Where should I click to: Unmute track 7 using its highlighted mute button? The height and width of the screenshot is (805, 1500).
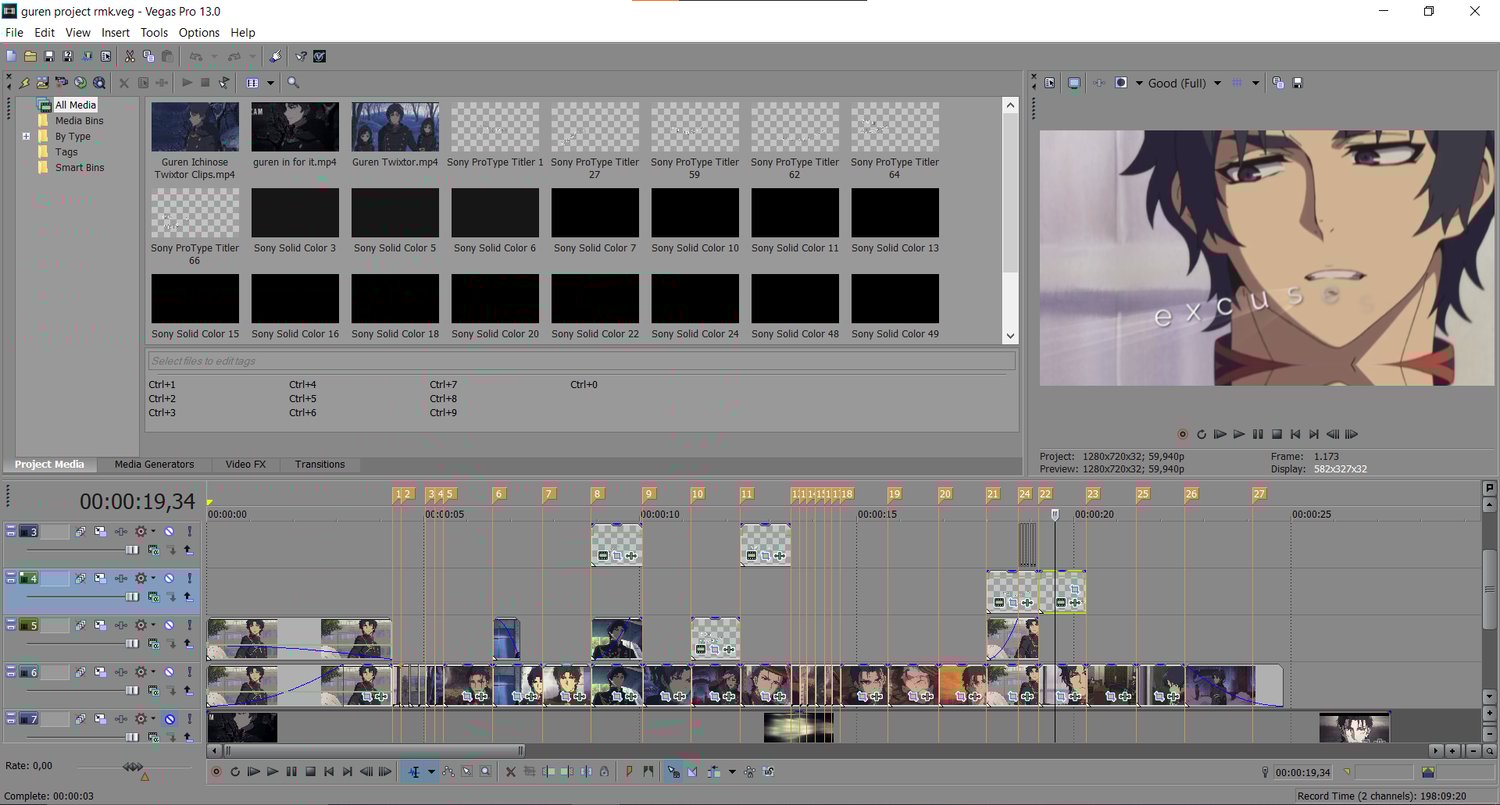169,718
